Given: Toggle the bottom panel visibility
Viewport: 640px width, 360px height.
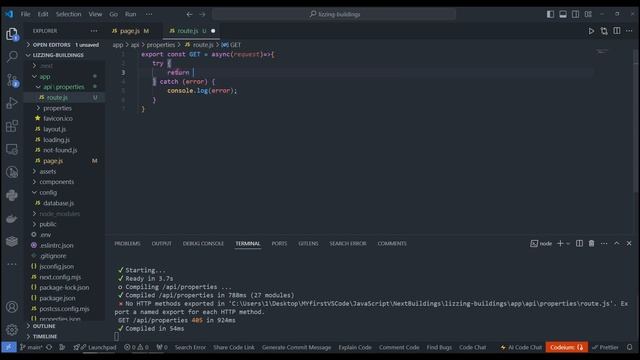Looking at the screenshot, I should [563, 14].
